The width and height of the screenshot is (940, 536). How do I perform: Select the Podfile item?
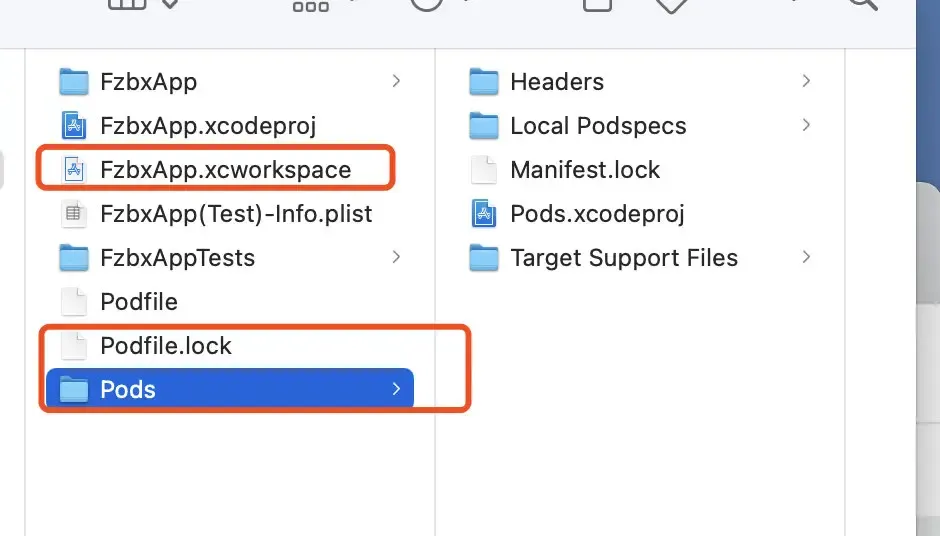click(138, 301)
